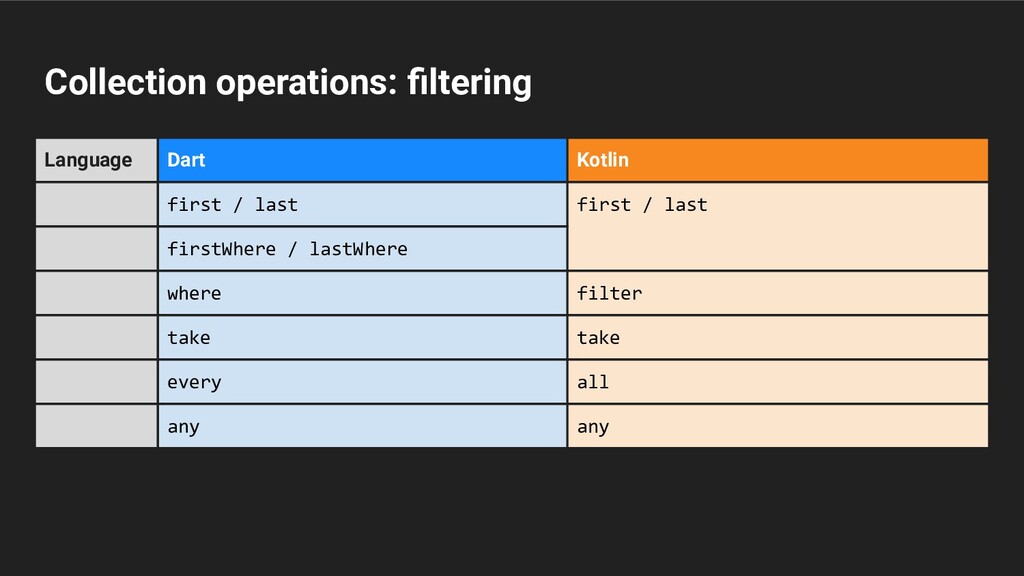This screenshot has width=1024, height=576.
Task: Click the Dart 'where' cell
Action: click(361, 293)
